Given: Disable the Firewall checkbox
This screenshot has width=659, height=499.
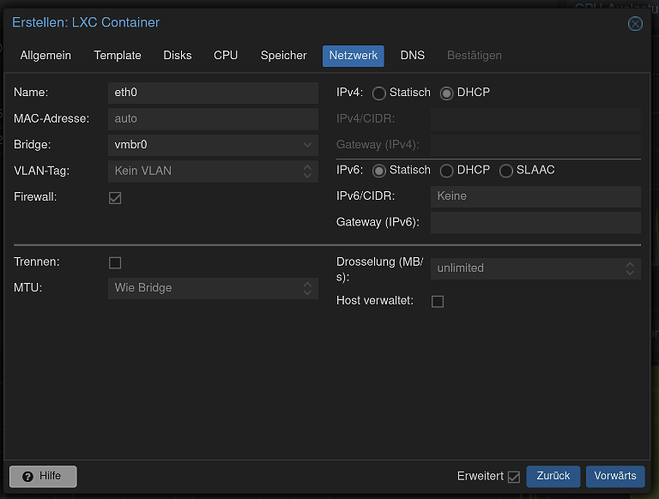Looking at the screenshot, I should [x=115, y=198].
